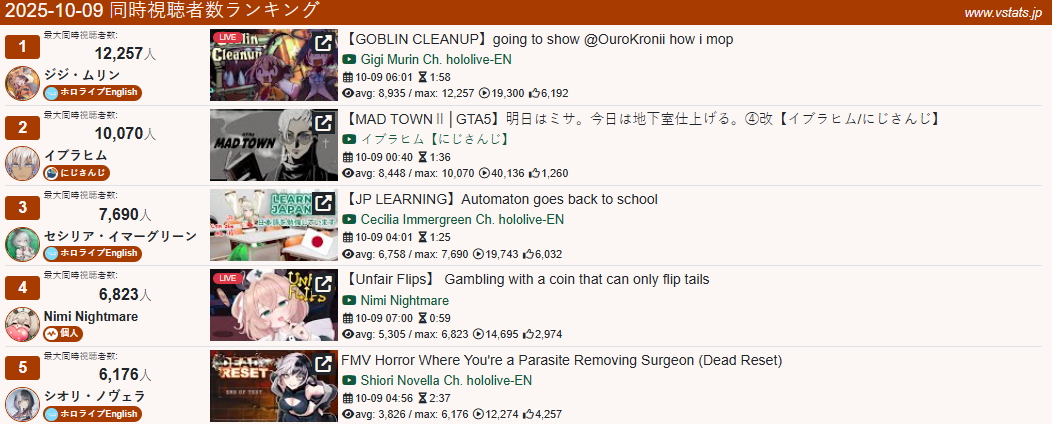Screen dimensions: 1058x424
Task: Click Ibrahim's round avatar icon
Action: (22, 163)
